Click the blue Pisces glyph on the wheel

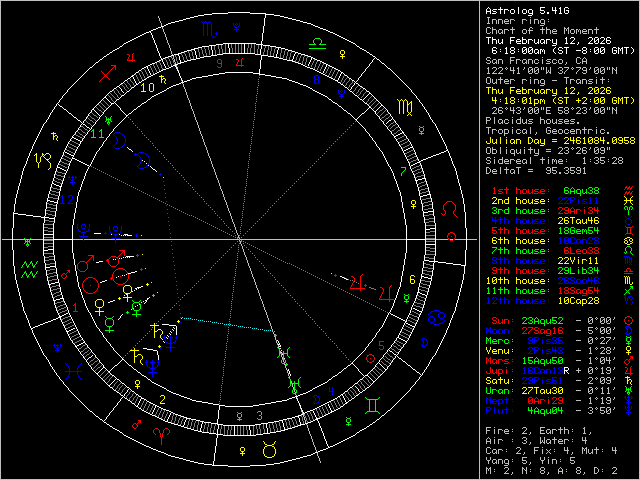(x=71, y=370)
